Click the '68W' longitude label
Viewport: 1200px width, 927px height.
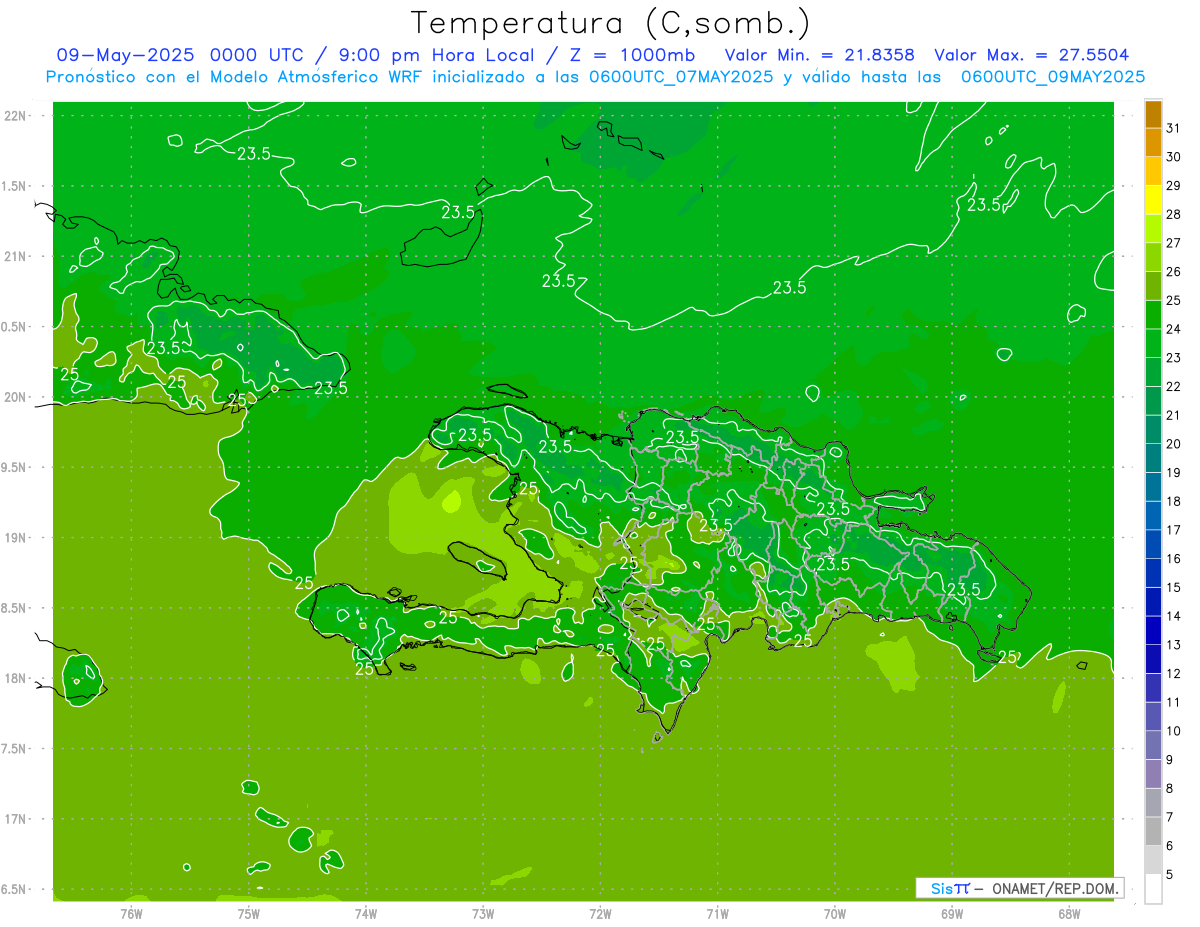1068,914
